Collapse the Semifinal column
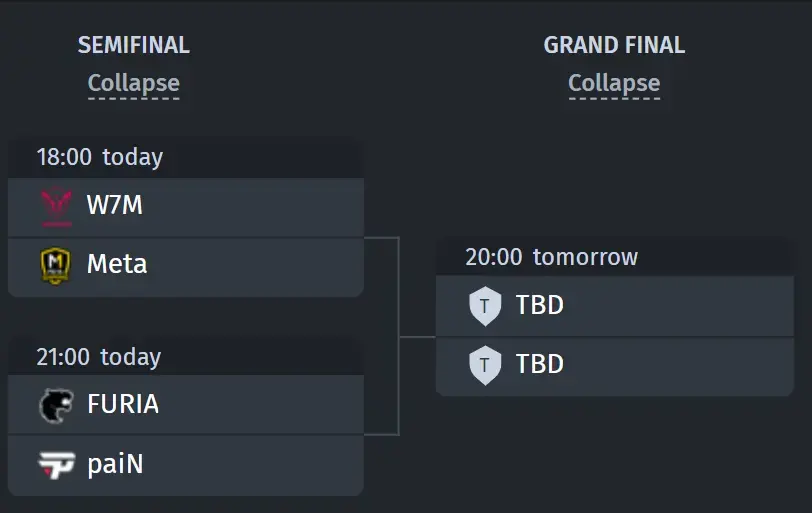This screenshot has height=513, width=812. 134,83
